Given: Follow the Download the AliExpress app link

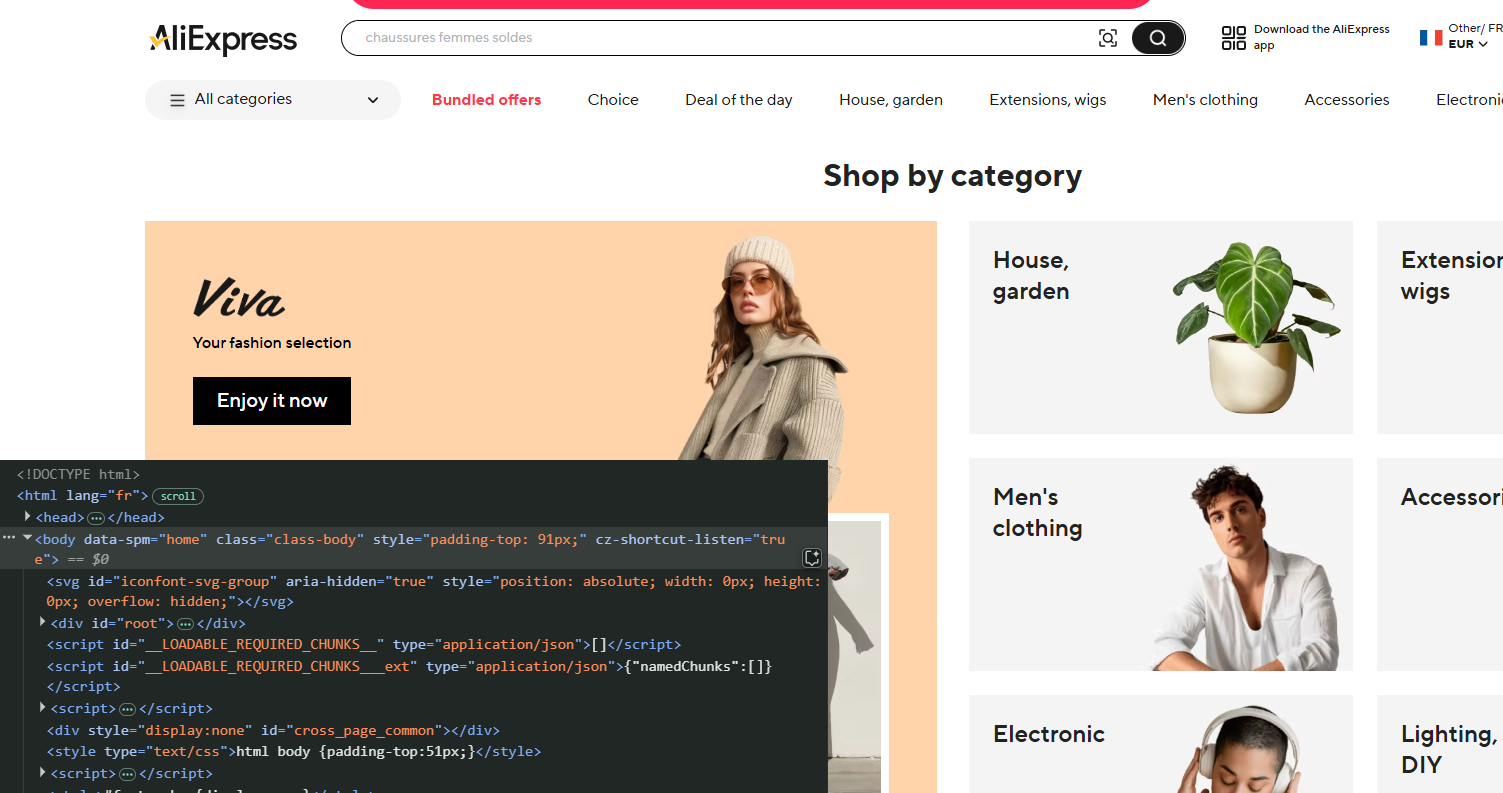Looking at the screenshot, I should [1322, 36].
